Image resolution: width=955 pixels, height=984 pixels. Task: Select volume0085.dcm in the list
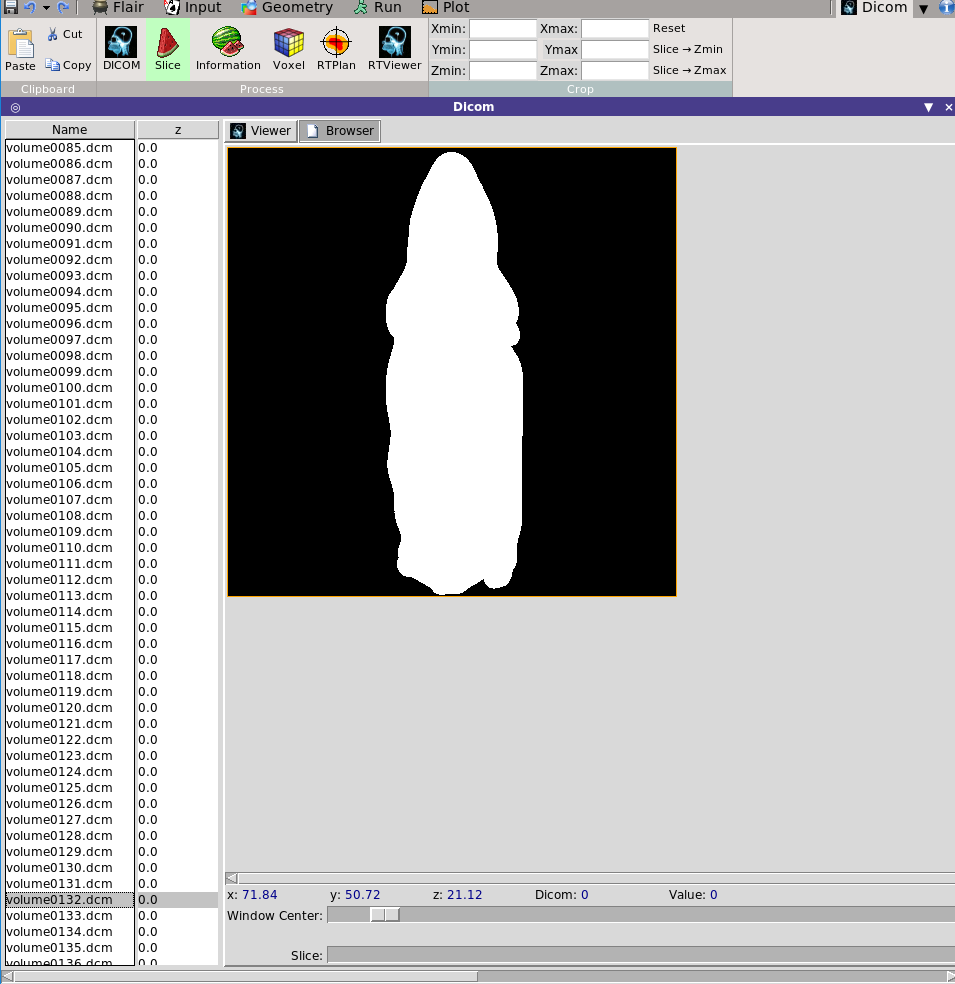pyautogui.click(x=70, y=147)
